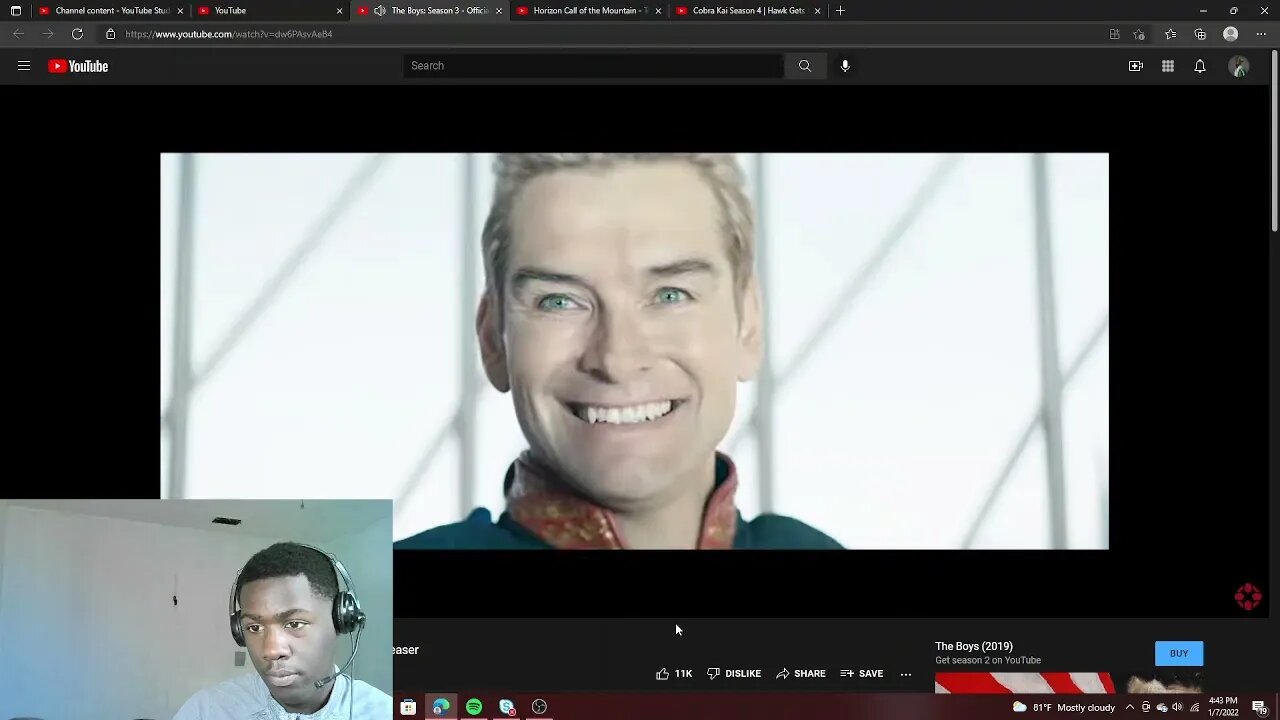Click the DISLIKE button
1280x720 pixels.
734,674
